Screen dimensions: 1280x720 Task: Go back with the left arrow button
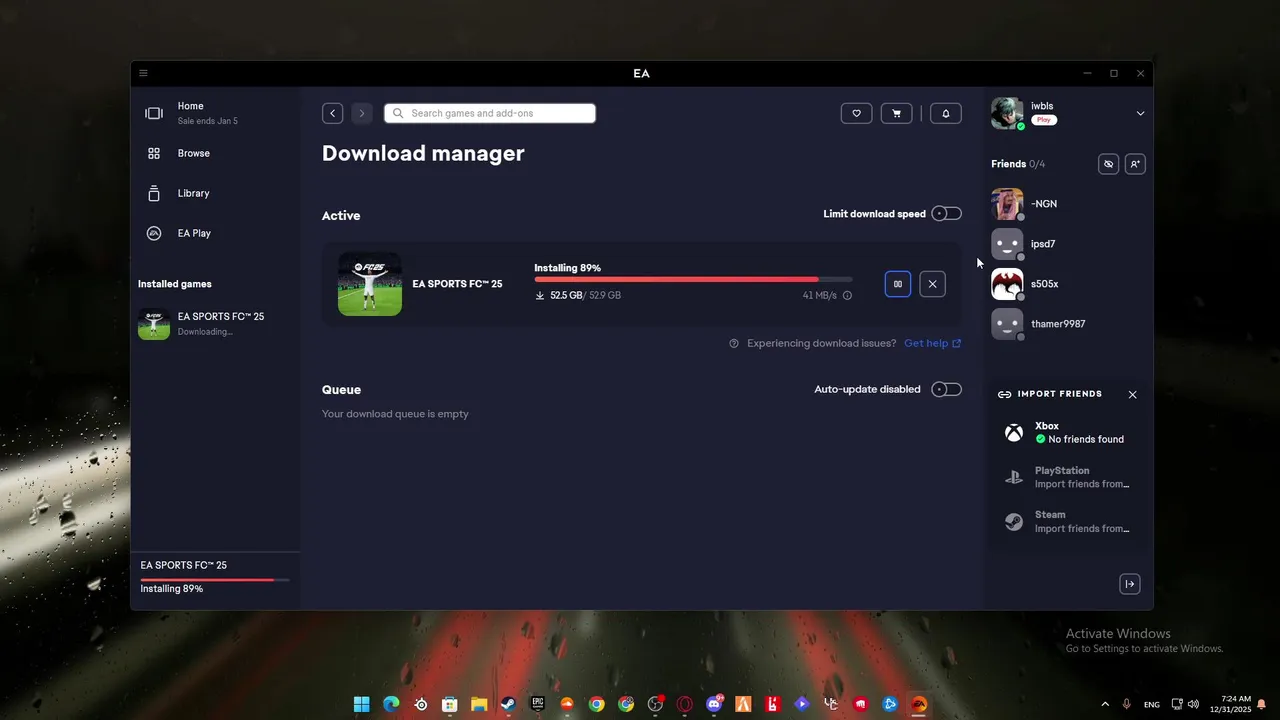click(x=333, y=113)
